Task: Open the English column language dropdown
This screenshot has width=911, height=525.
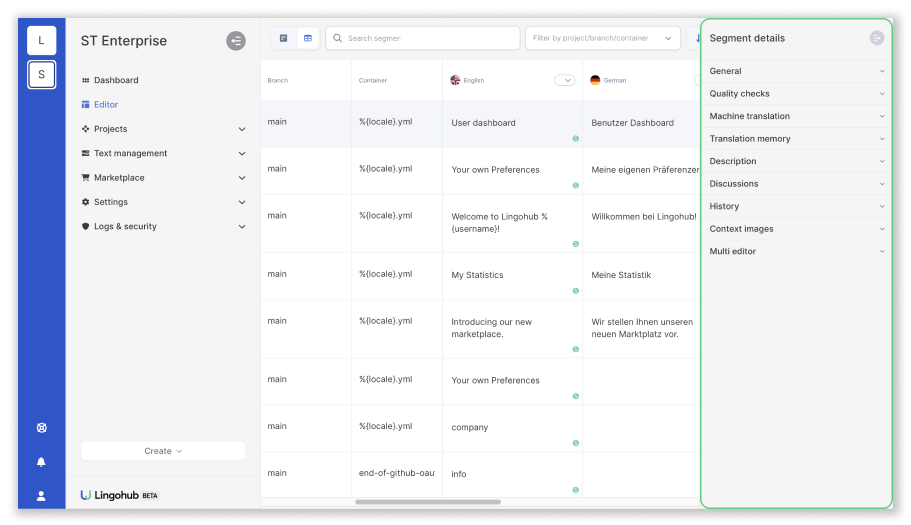Action: 565,80
